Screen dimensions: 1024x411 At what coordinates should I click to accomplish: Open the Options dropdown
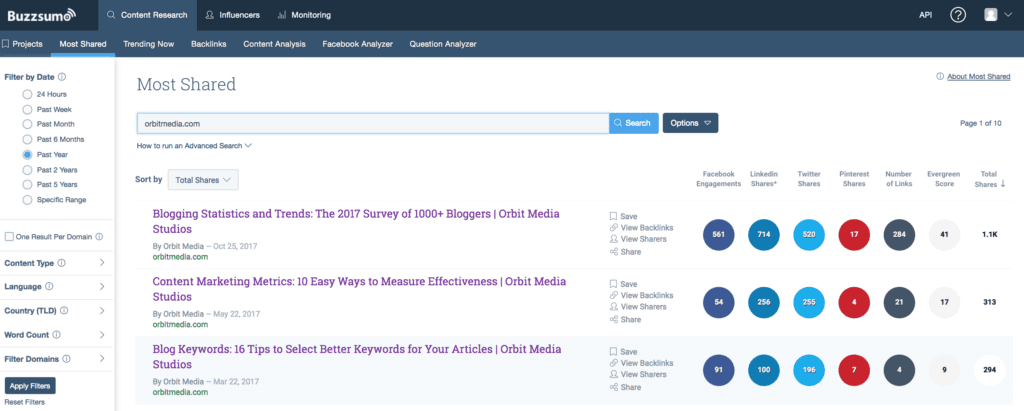click(690, 123)
